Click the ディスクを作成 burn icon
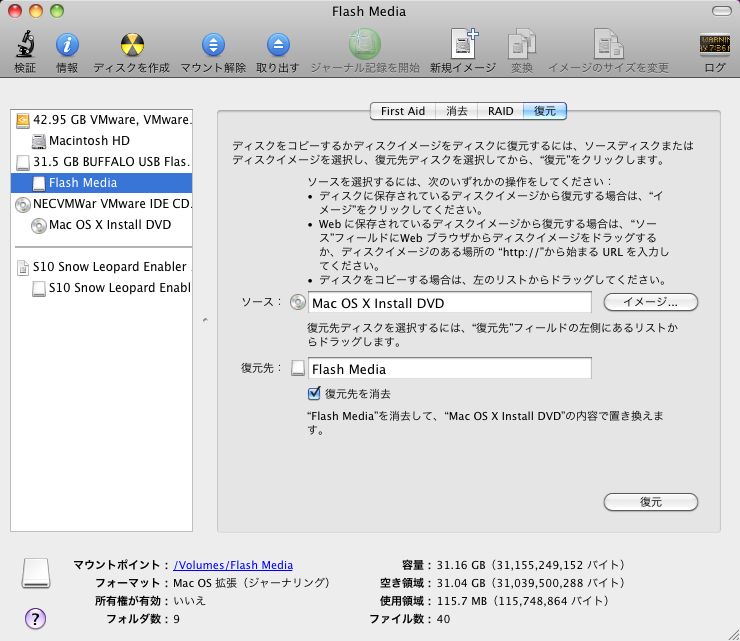740x641 pixels. click(132, 45)
